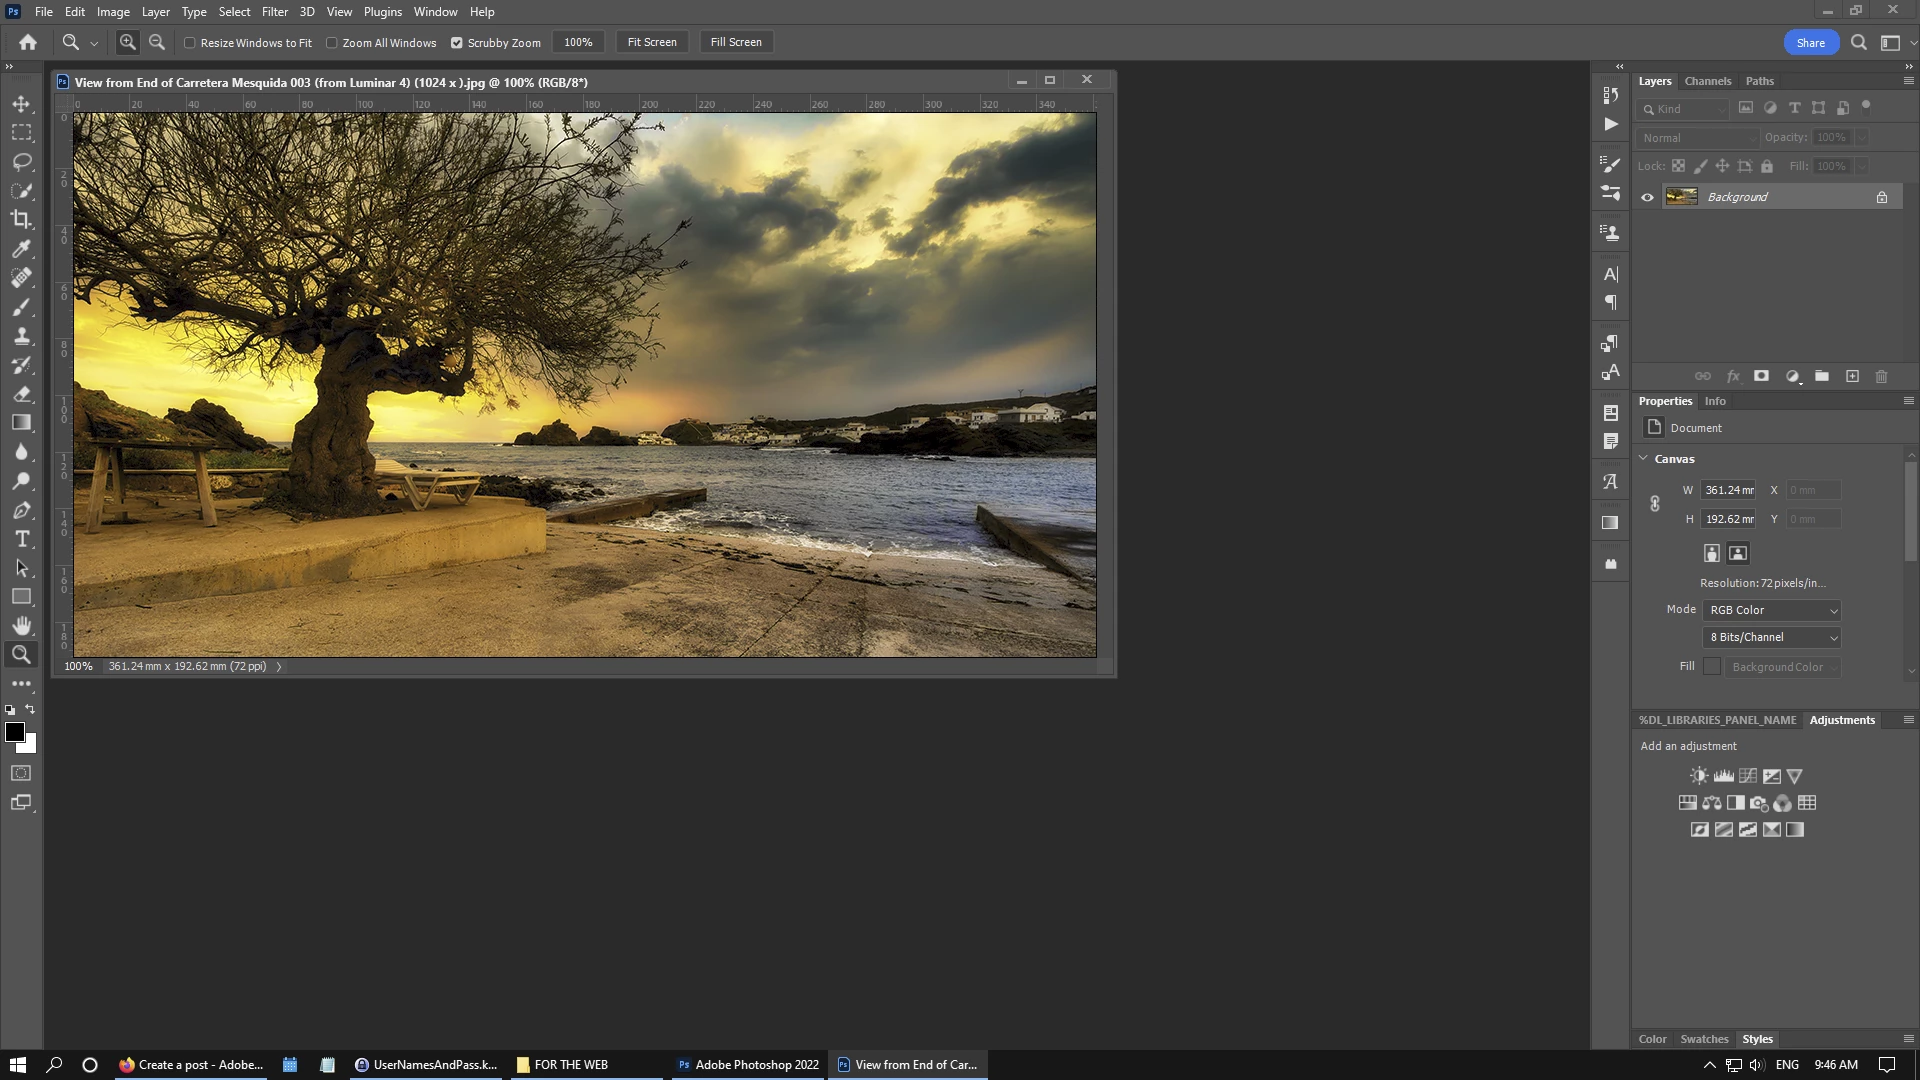The image size is (1920, 1080).
Task: Select the Crop tool
Action: point(21,219)
